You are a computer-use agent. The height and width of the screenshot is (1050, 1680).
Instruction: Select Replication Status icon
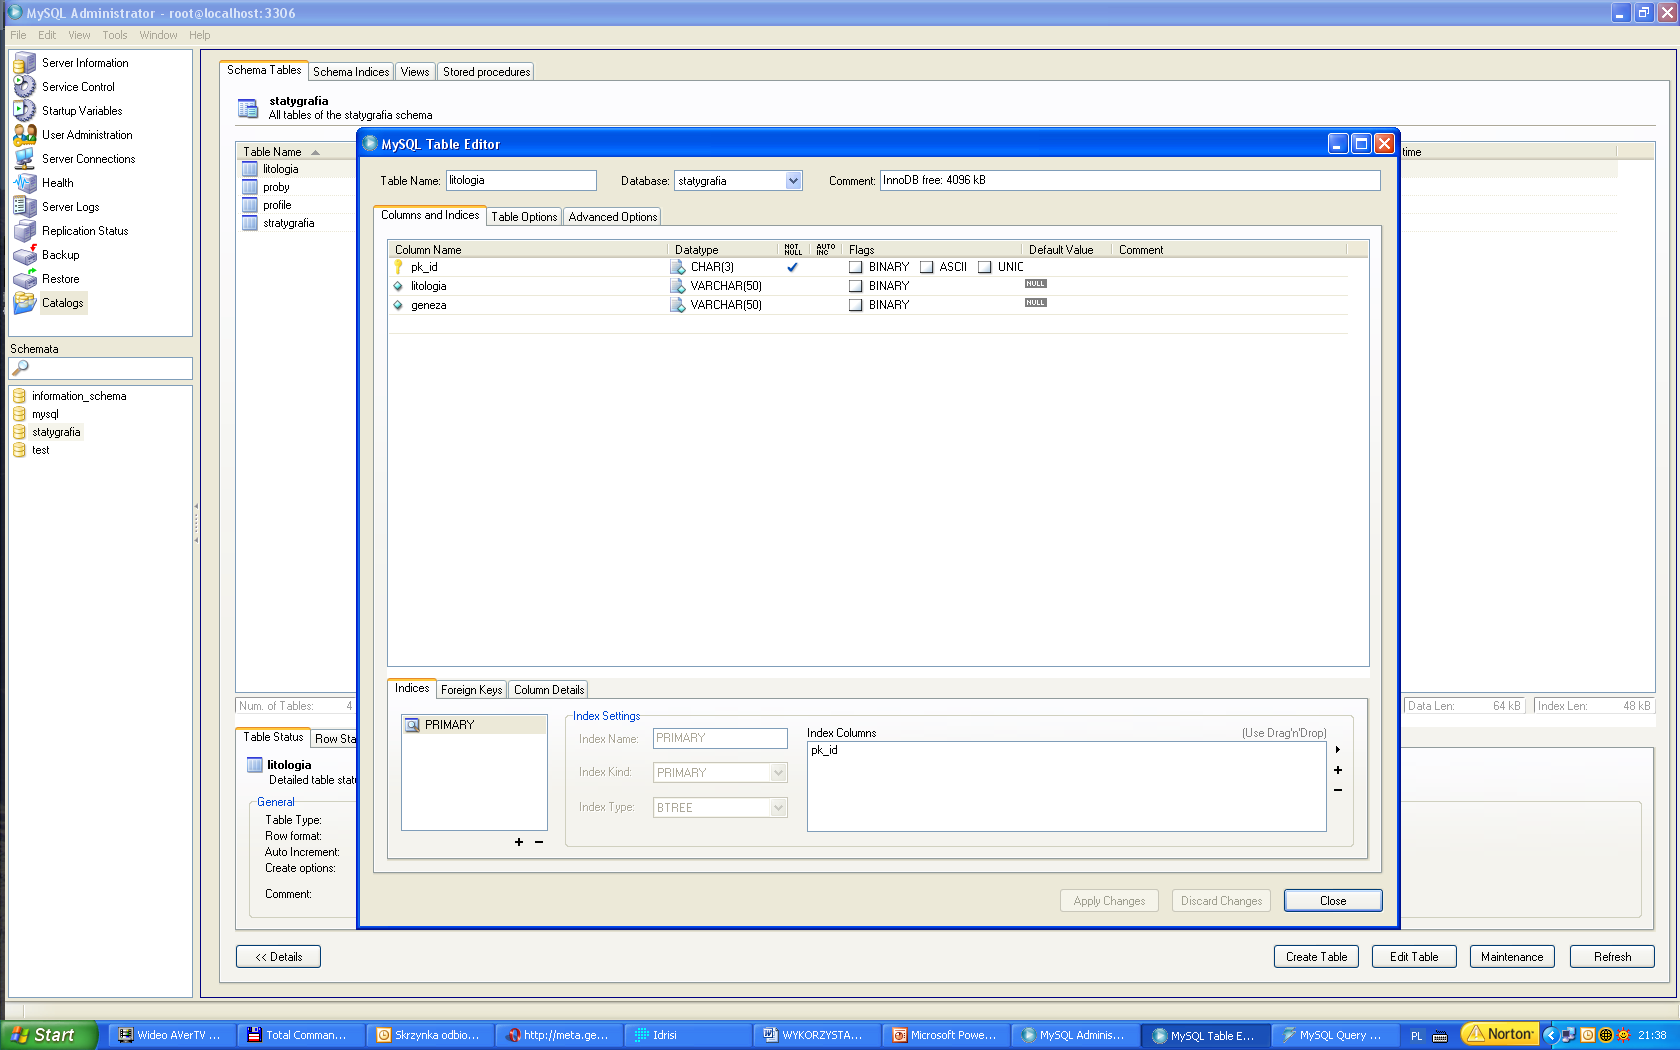[x=24, y=231]
